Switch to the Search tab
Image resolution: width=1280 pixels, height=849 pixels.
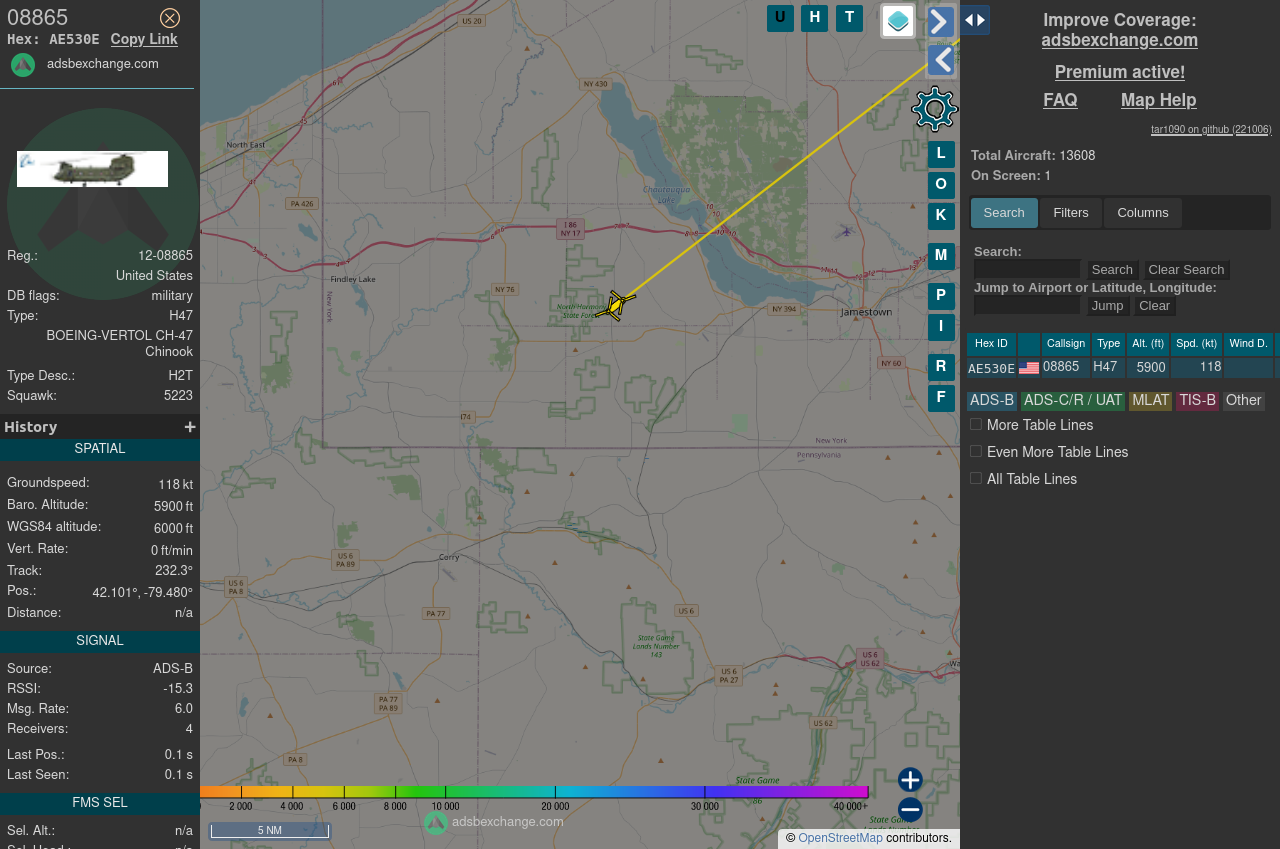pos(1004,213)
